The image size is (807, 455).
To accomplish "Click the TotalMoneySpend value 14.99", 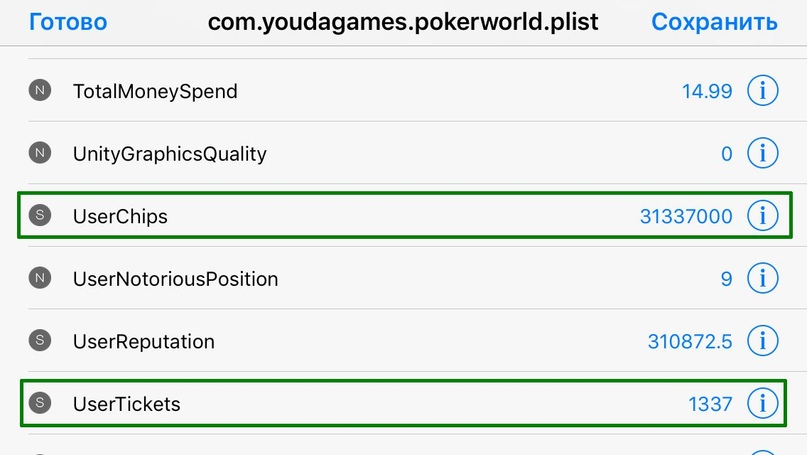I will [x=707, y=91].
